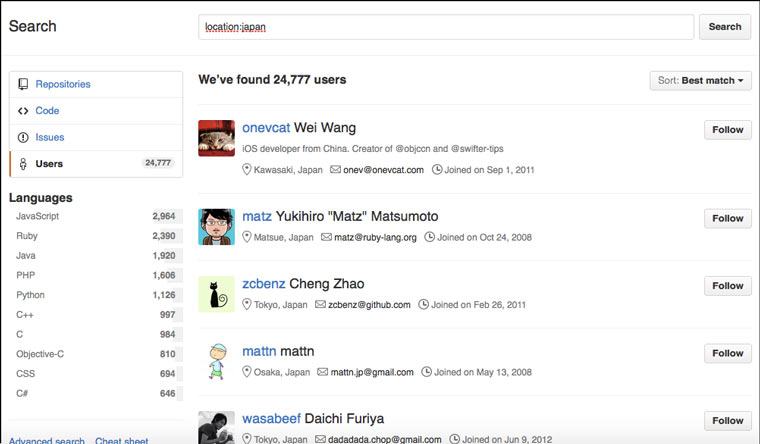Filter by Java language

96,255
